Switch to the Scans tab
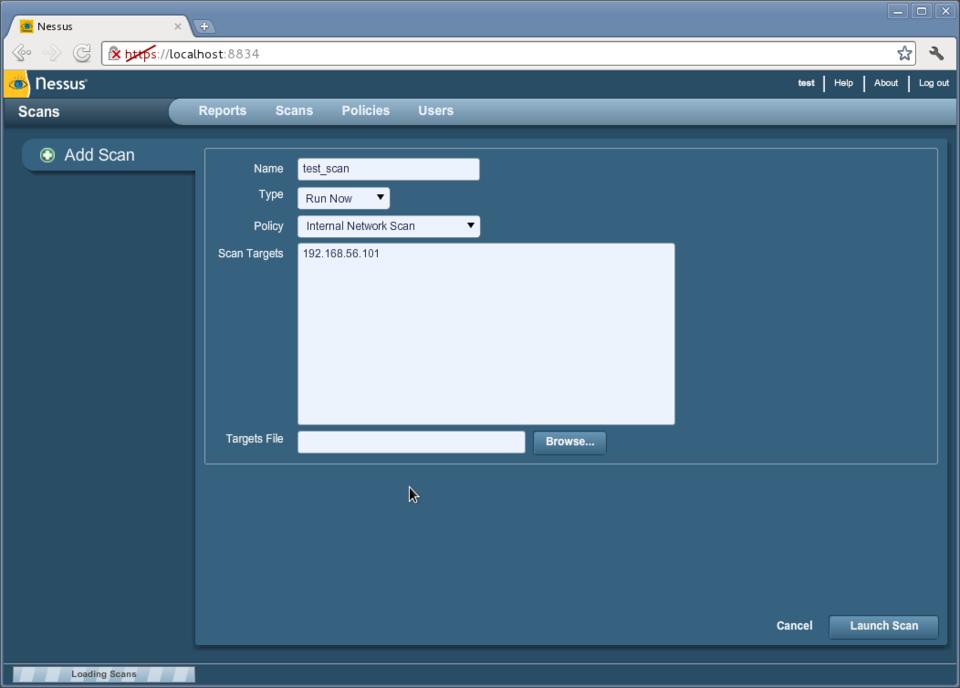 [294, 111]
